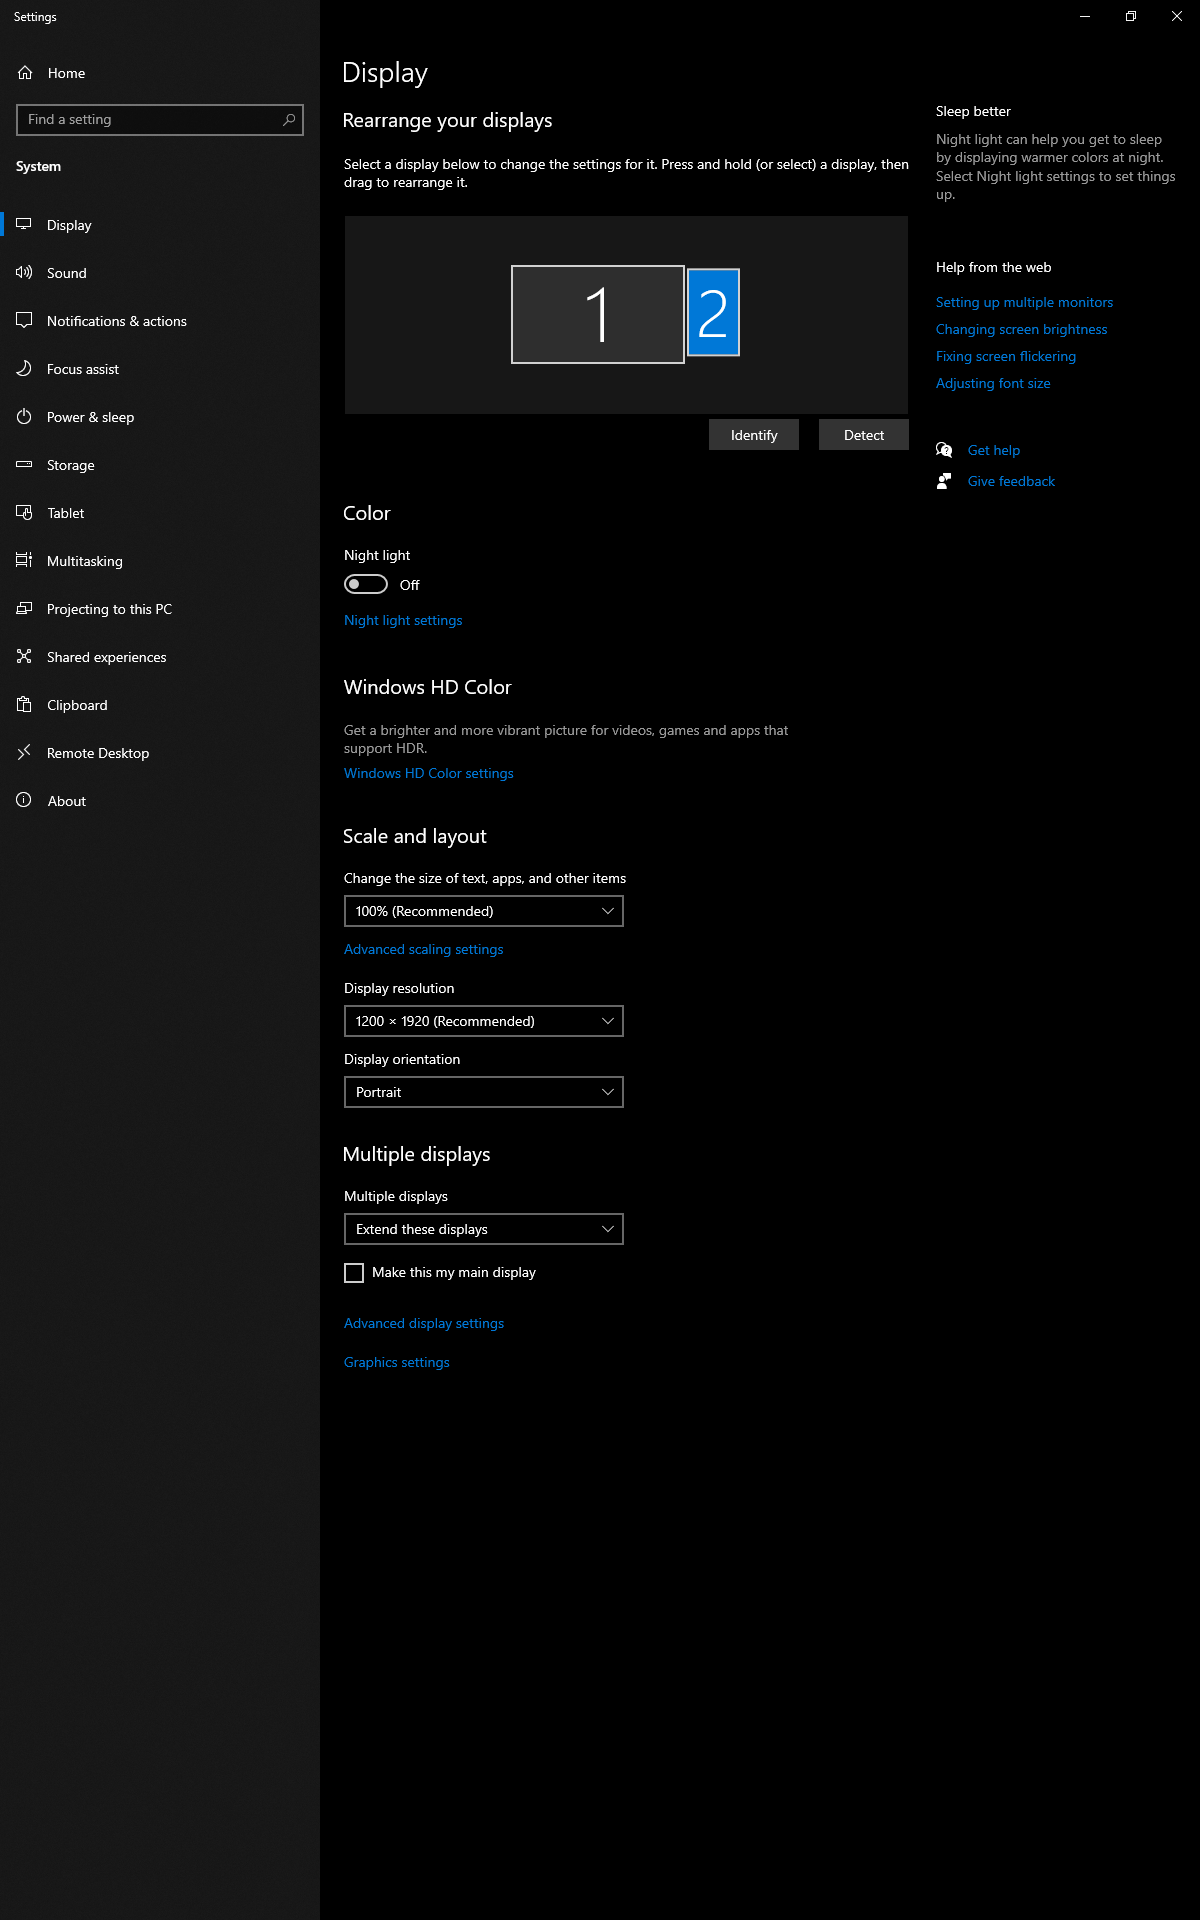Restore down the Settings window
This screenshot has width=1200, height=1920.
coord(1131,16)
